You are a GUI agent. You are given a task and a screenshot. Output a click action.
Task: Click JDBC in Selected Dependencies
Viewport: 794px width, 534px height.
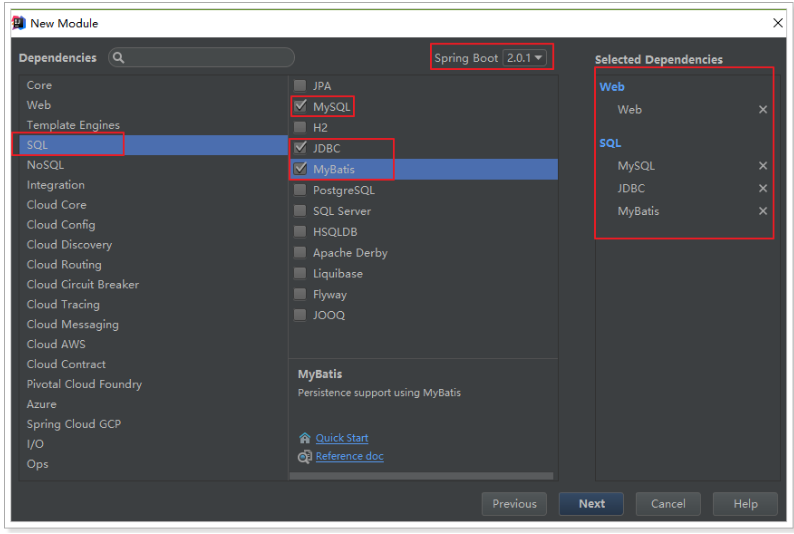(x=631, y=188)
